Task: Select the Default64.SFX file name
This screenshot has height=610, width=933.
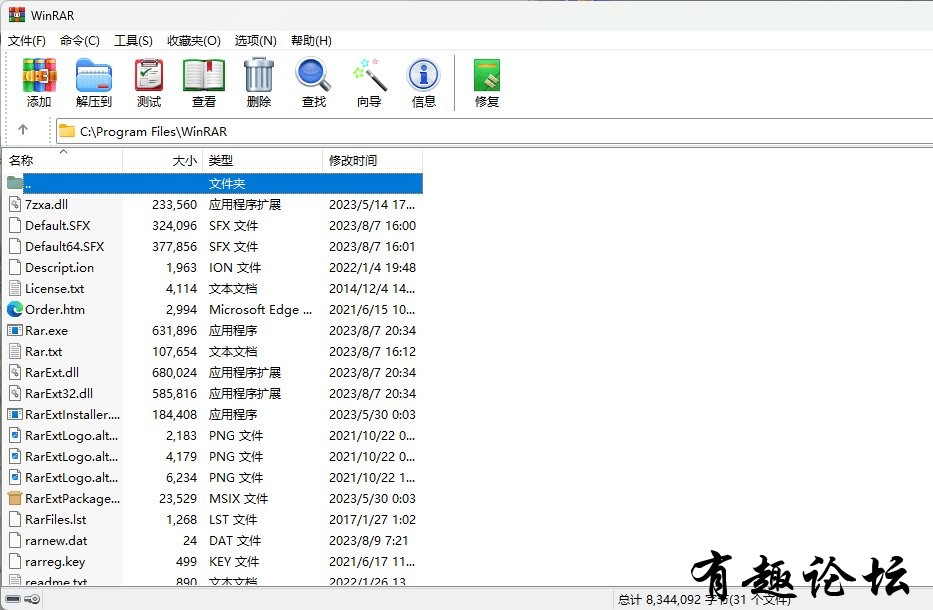Action: click(64, 246)
